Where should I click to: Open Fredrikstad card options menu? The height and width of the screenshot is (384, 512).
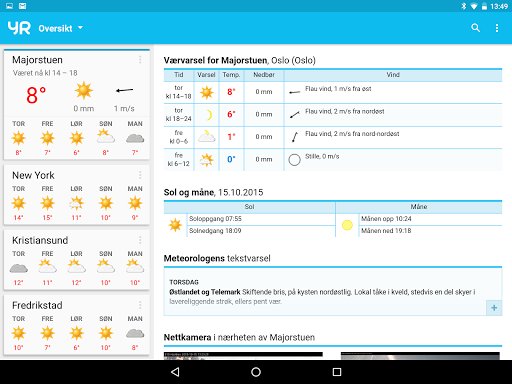point(140,305)
